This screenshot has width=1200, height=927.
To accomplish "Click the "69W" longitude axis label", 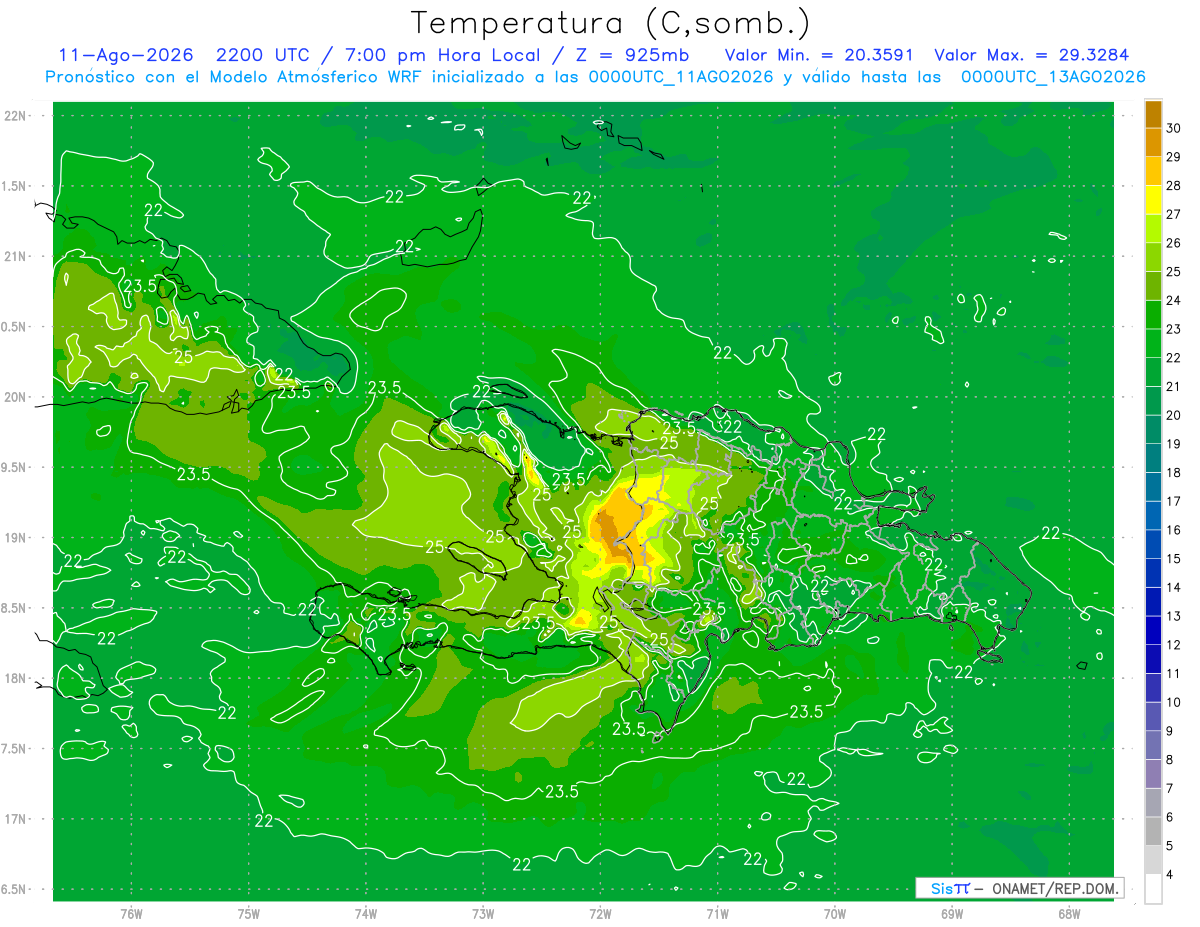I will [x=952, y=914].
